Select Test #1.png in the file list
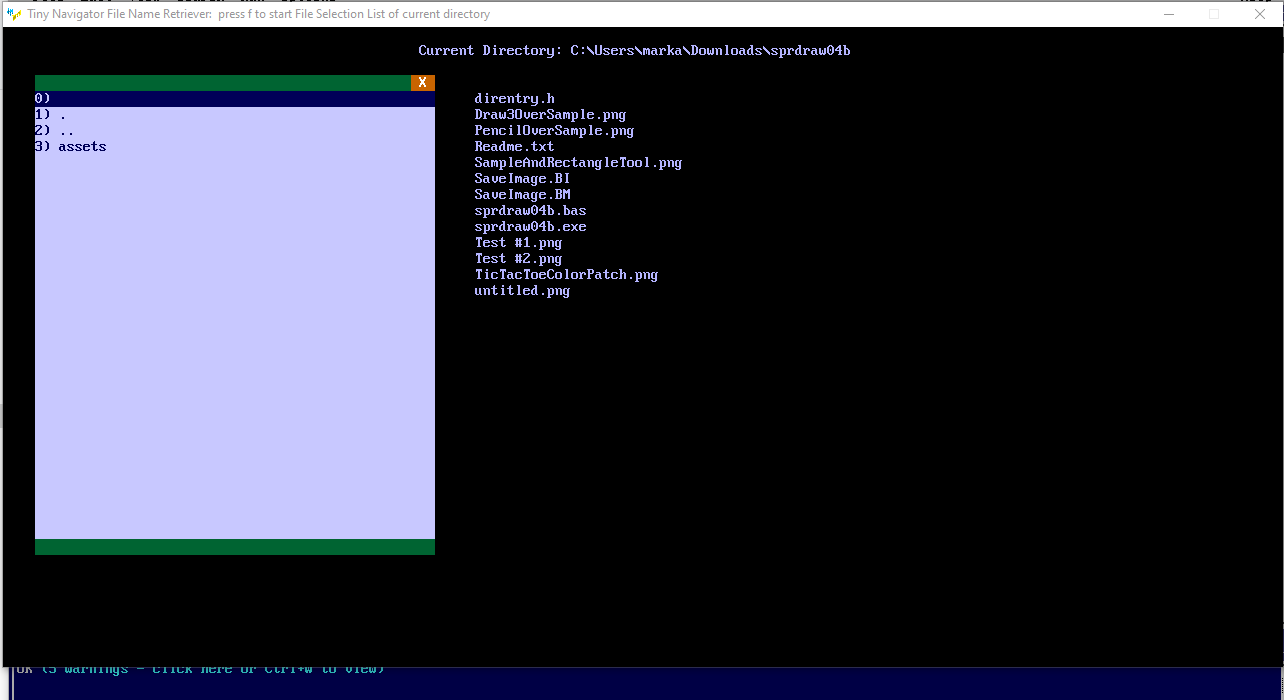1284x700 pixels. point(518,243)
